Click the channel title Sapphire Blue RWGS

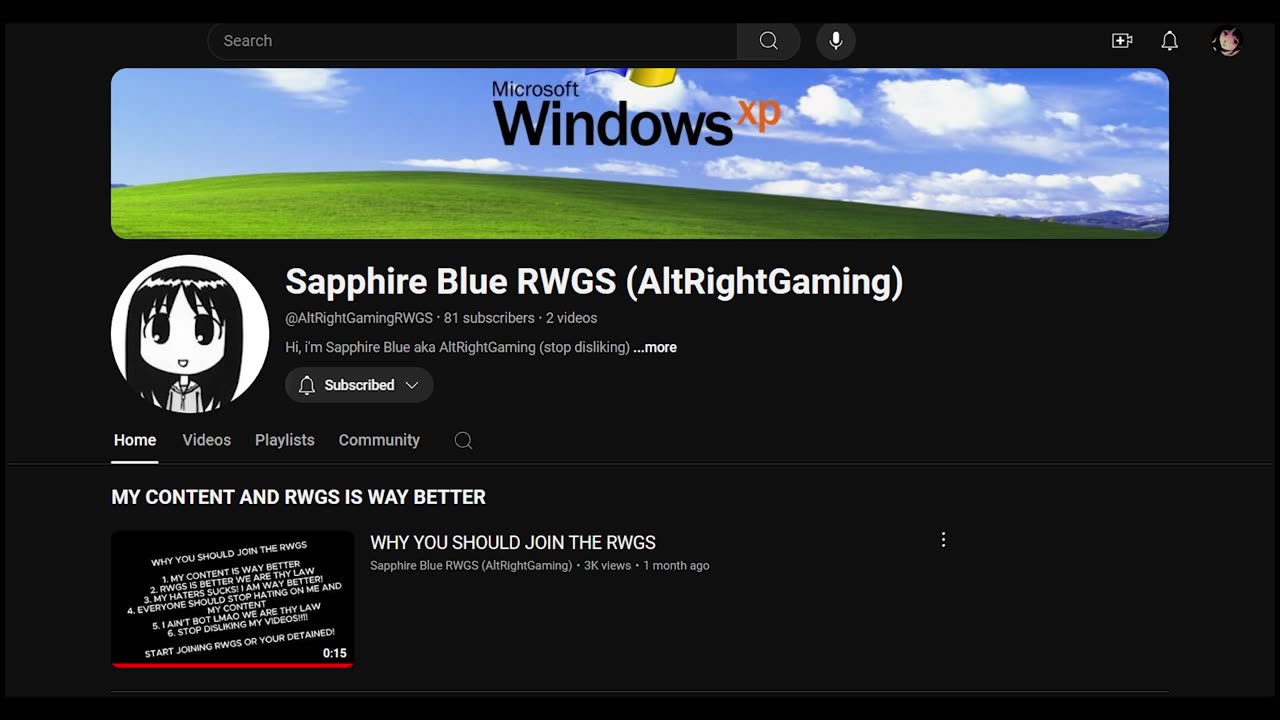click(x=594, y=282)
